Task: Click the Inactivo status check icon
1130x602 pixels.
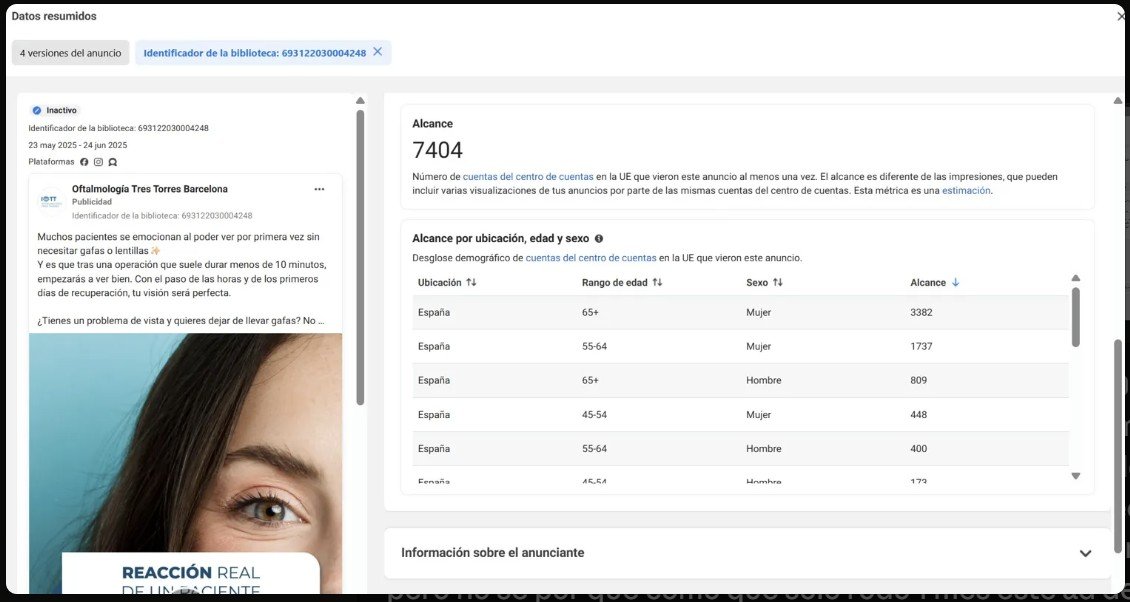Action: [x=37, y=110]
